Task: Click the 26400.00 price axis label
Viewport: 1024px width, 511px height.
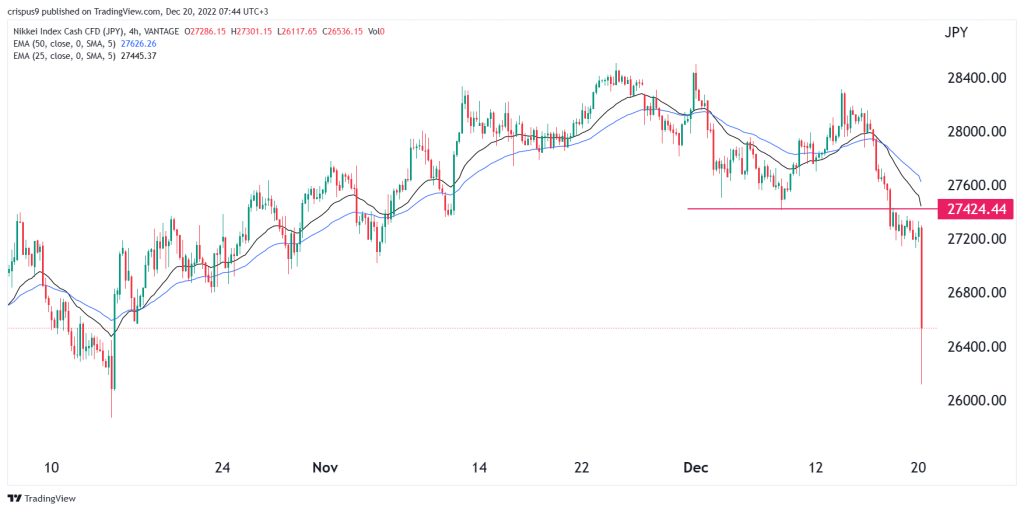Action: click(x=975, y=346)
